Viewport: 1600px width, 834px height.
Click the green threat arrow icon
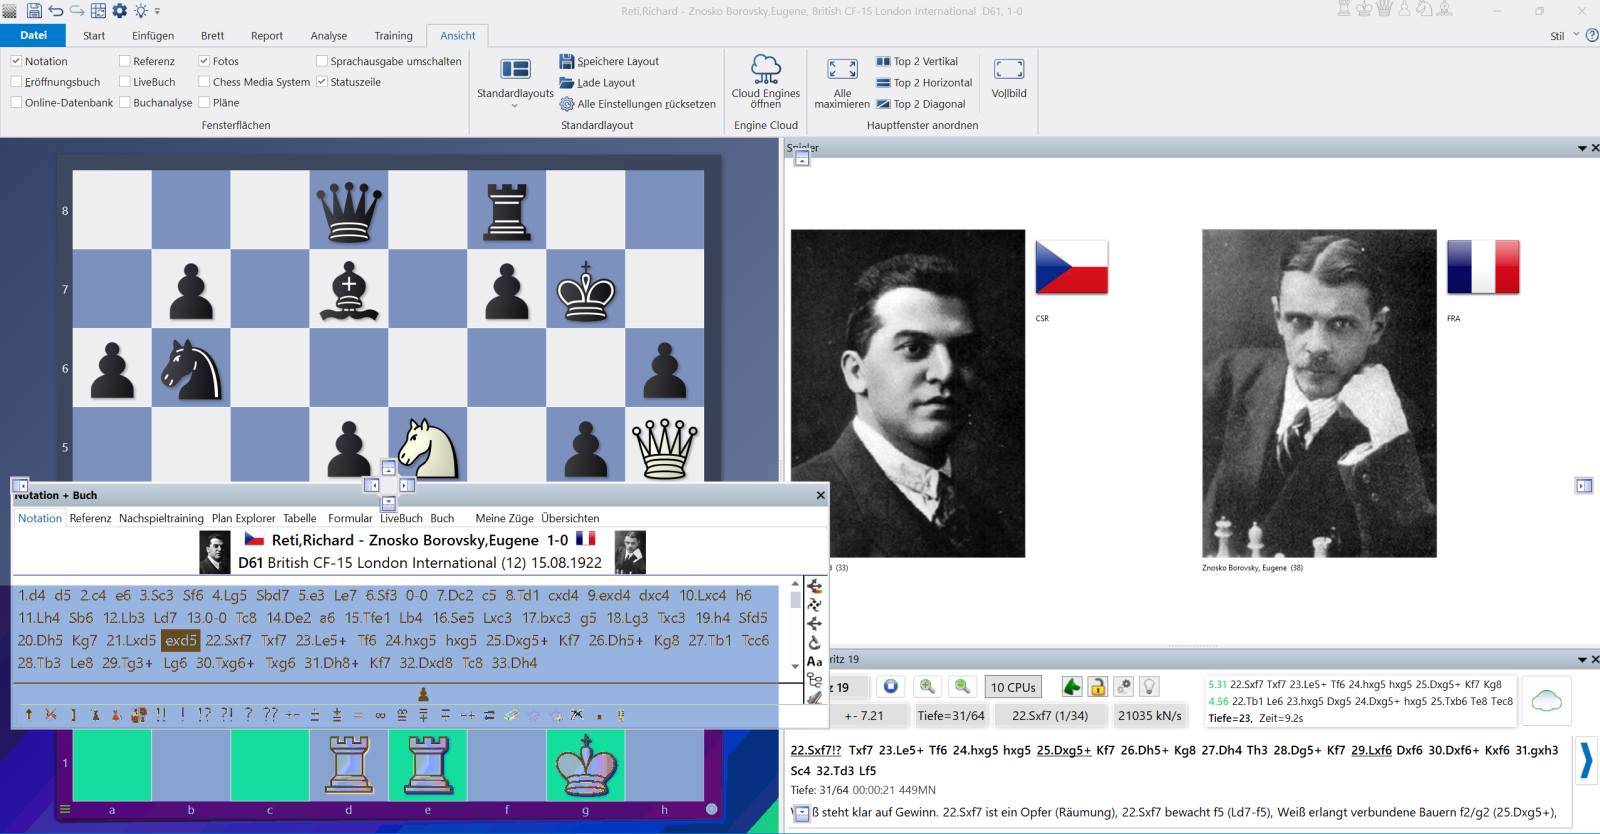[x=1071, y=686]
